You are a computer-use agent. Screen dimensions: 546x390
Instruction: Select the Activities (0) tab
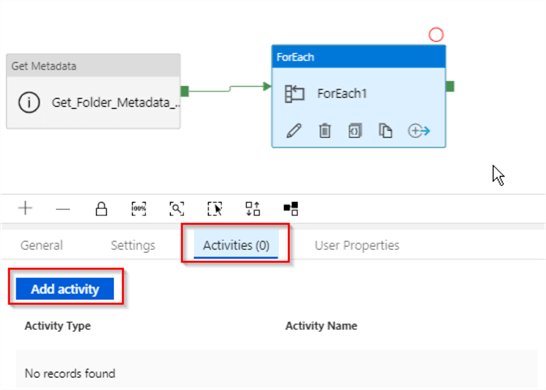click(236, 245)
